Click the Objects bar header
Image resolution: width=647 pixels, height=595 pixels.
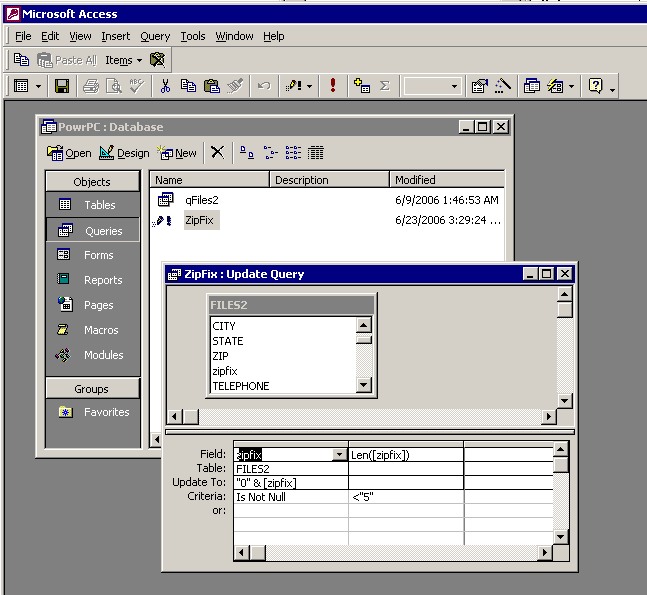(92, 182)
